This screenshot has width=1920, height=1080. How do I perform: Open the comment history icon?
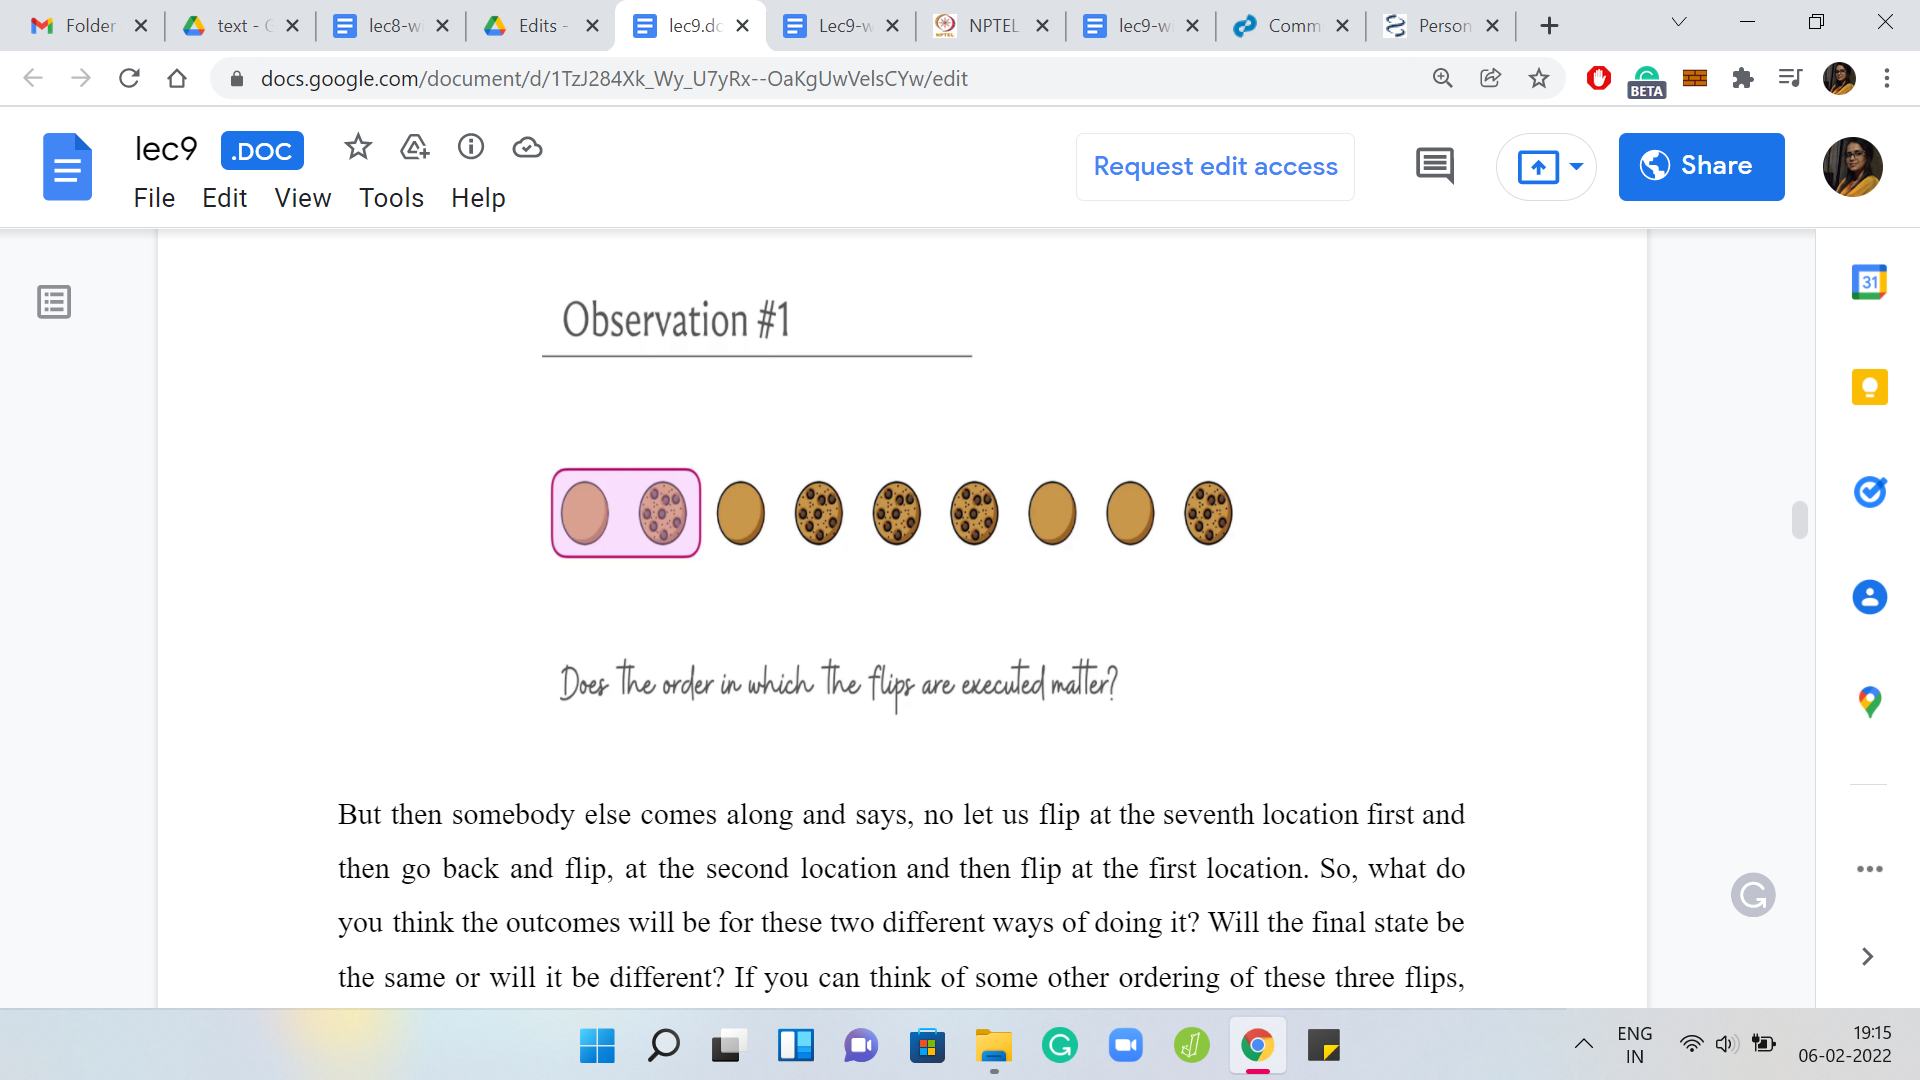(x=1434, y=166)
